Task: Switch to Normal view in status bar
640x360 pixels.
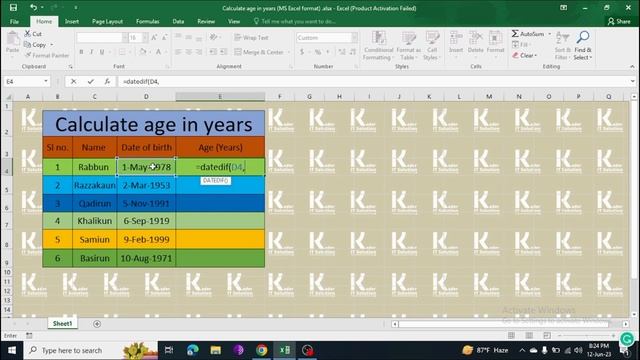Action: [x=511, y=336]
